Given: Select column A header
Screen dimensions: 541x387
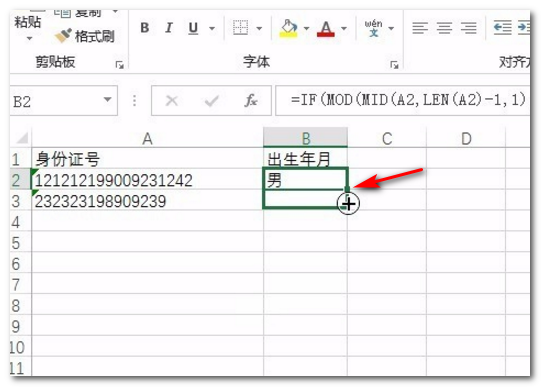Looking at the screenshot, I should click(147, 138).
